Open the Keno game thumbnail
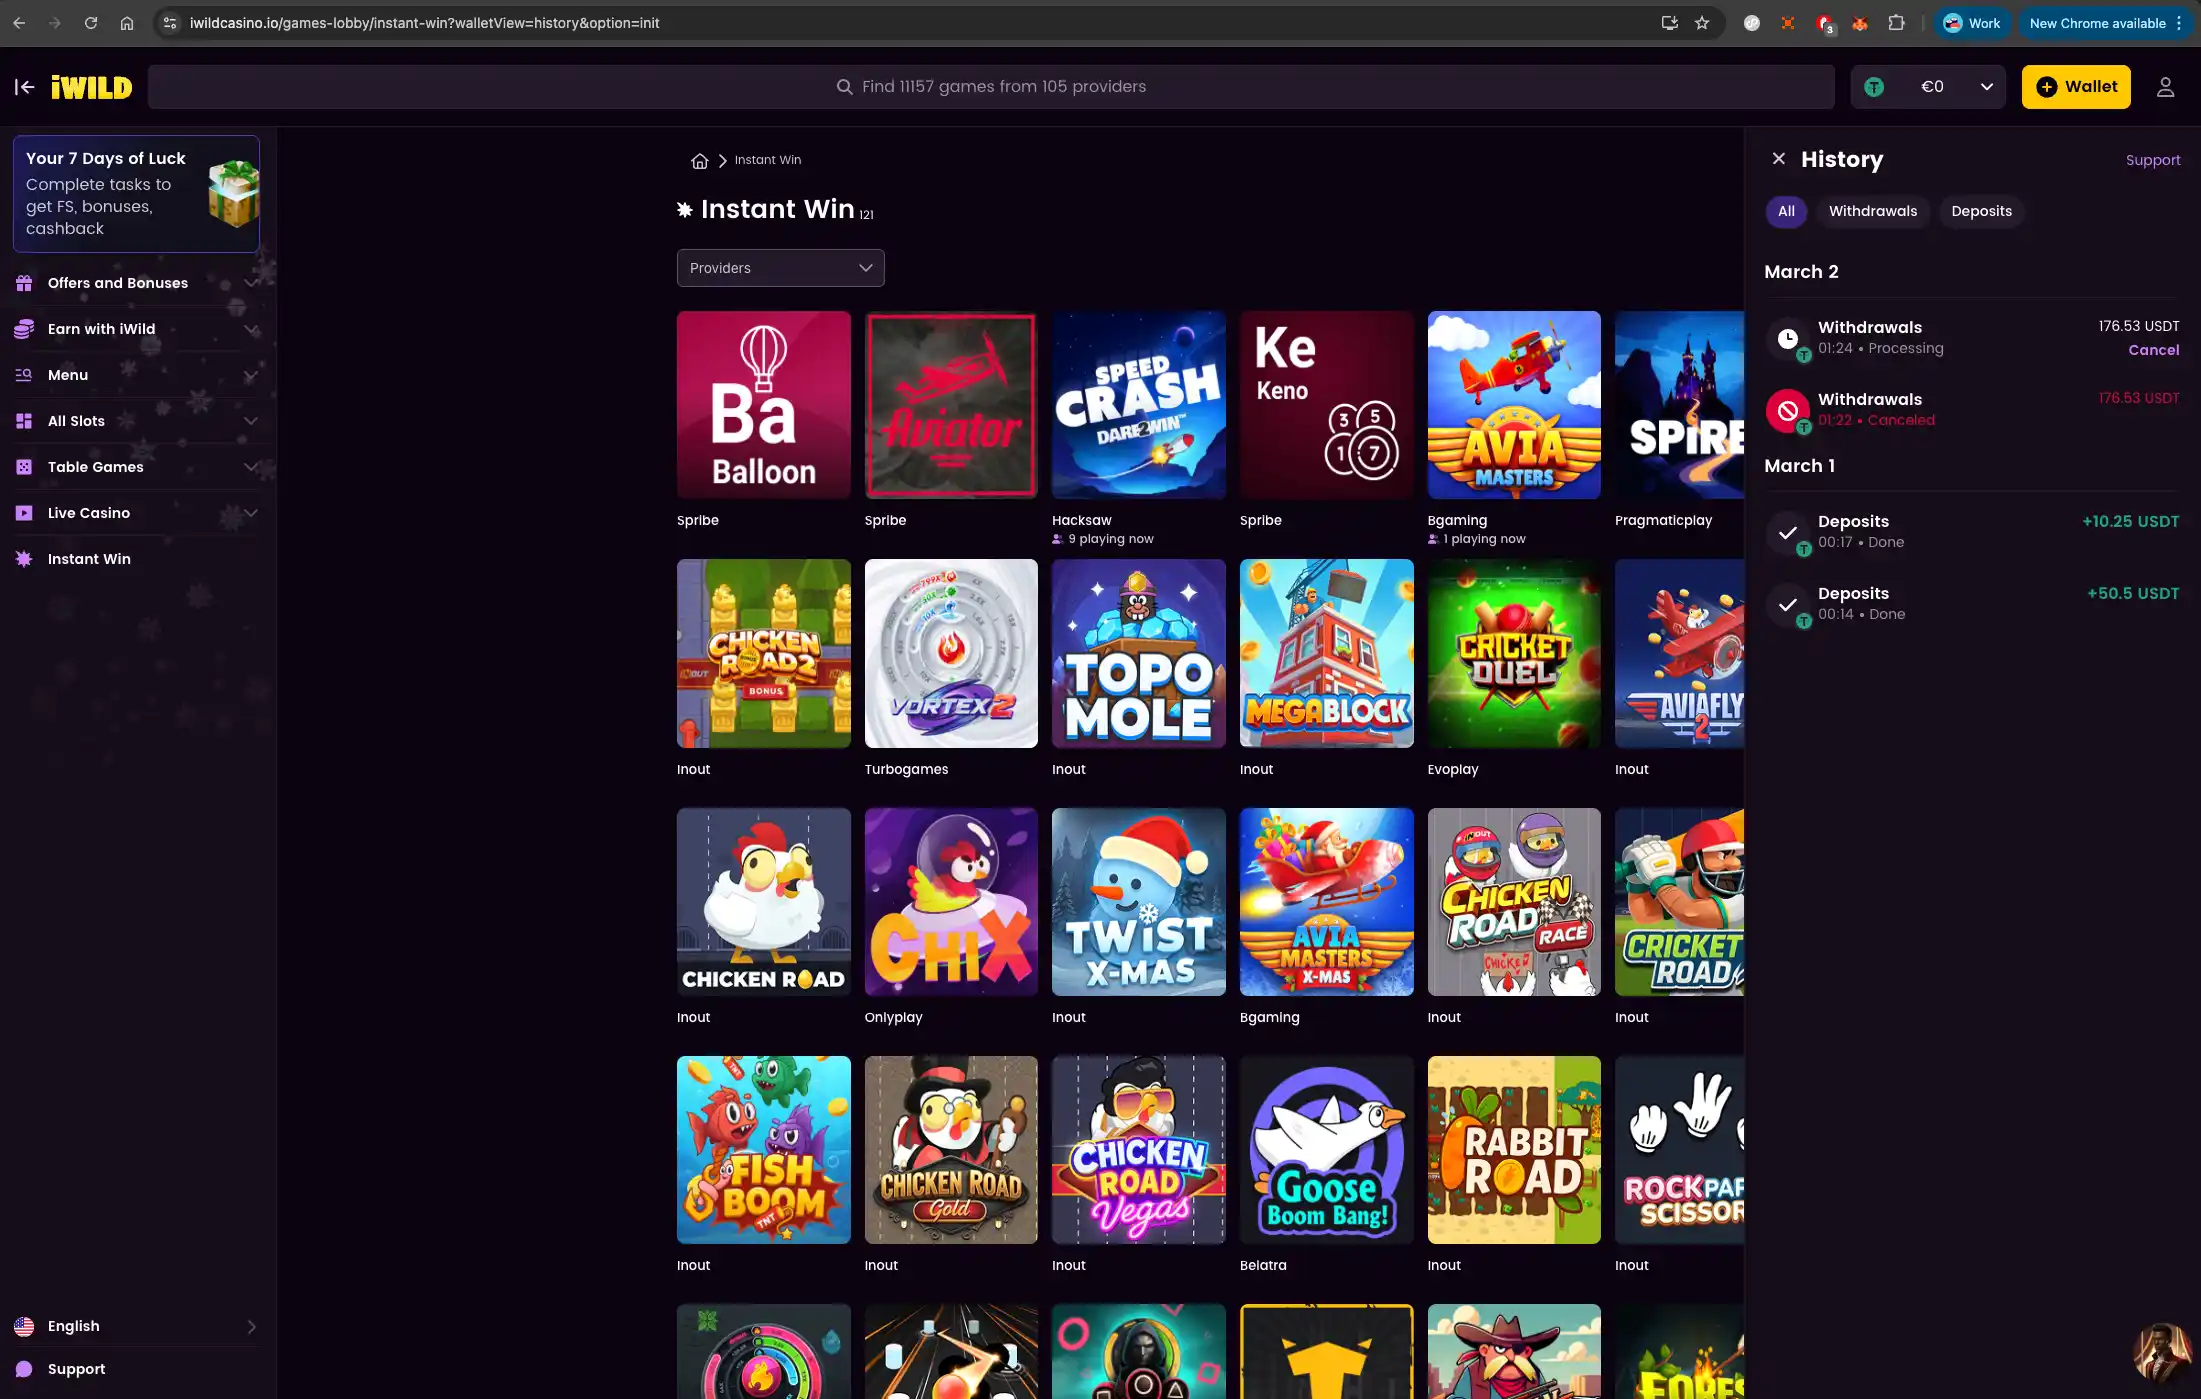This screenshot has height=1399, width=2201. [1327, 405]
